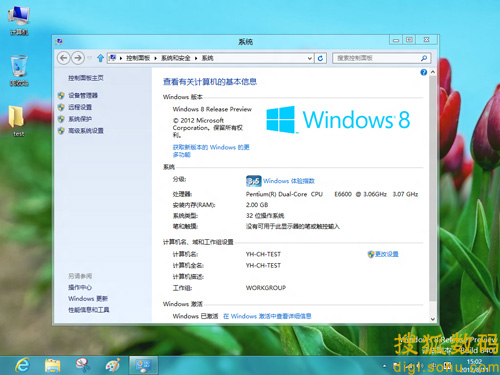Click the System window title bar icon
Image resolution: width=500 pixels, height=375 pixels.
point(59,42)
